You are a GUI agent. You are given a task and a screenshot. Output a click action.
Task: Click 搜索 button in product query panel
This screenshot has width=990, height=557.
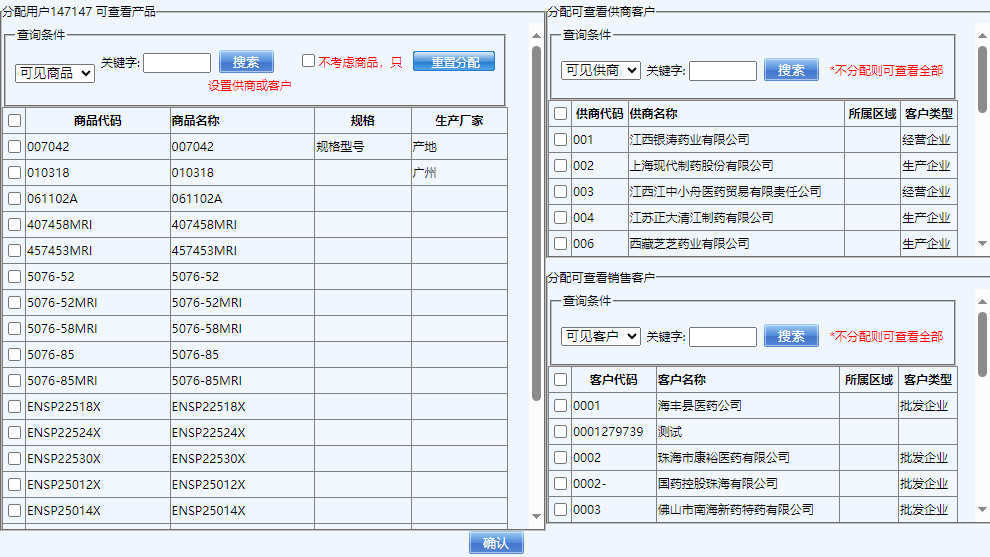246,62
